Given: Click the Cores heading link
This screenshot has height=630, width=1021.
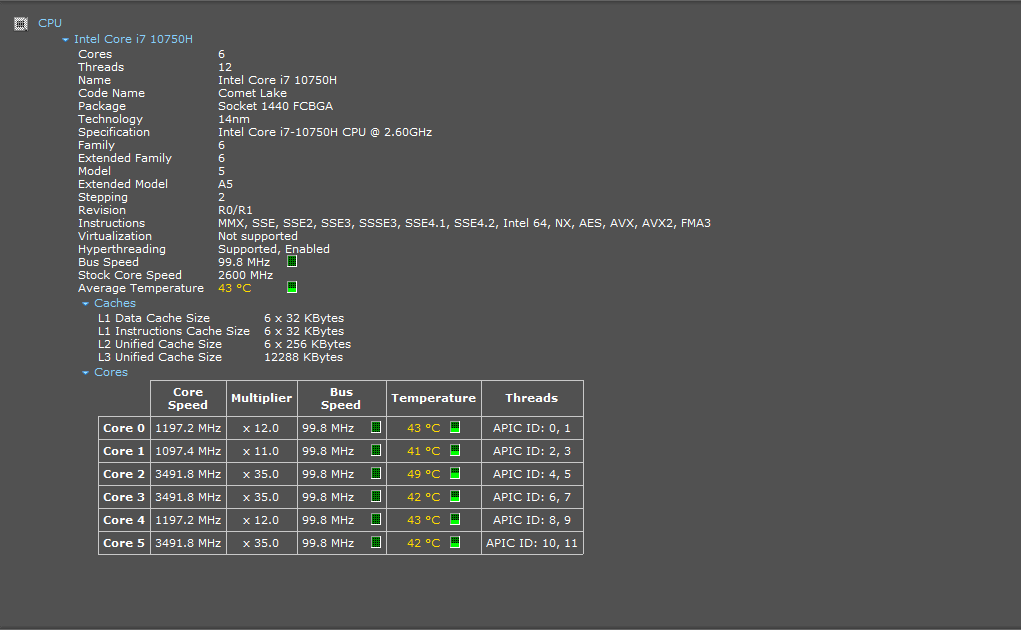Looking at the screenshot, I should pos(111,372).
